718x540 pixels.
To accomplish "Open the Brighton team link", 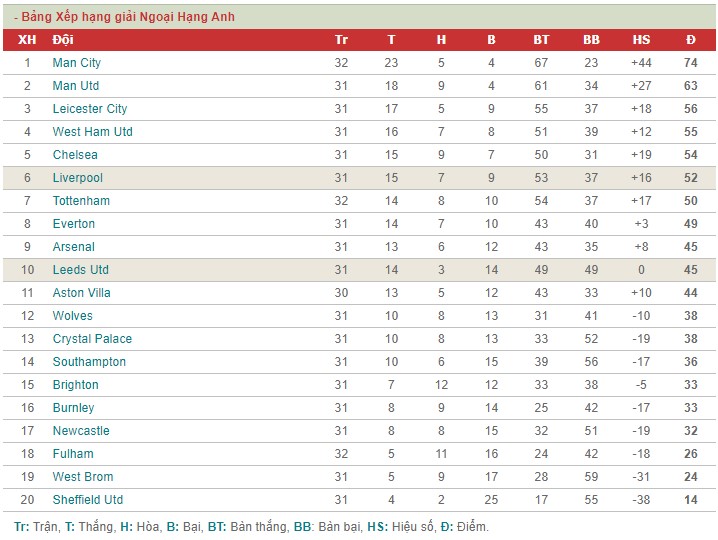I will [x=76, y=384].
